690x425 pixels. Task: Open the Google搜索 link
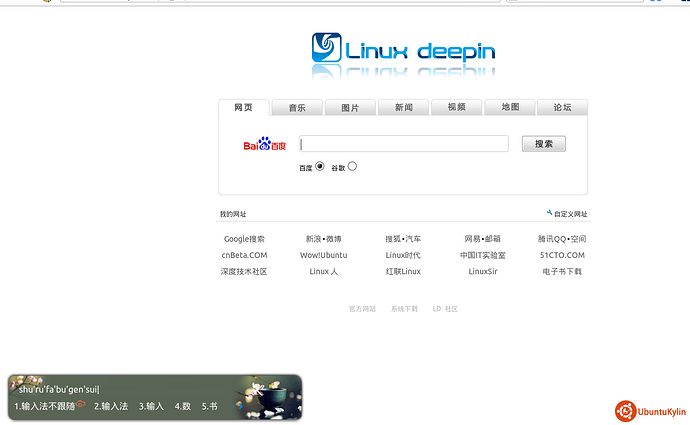click(244, 239)
